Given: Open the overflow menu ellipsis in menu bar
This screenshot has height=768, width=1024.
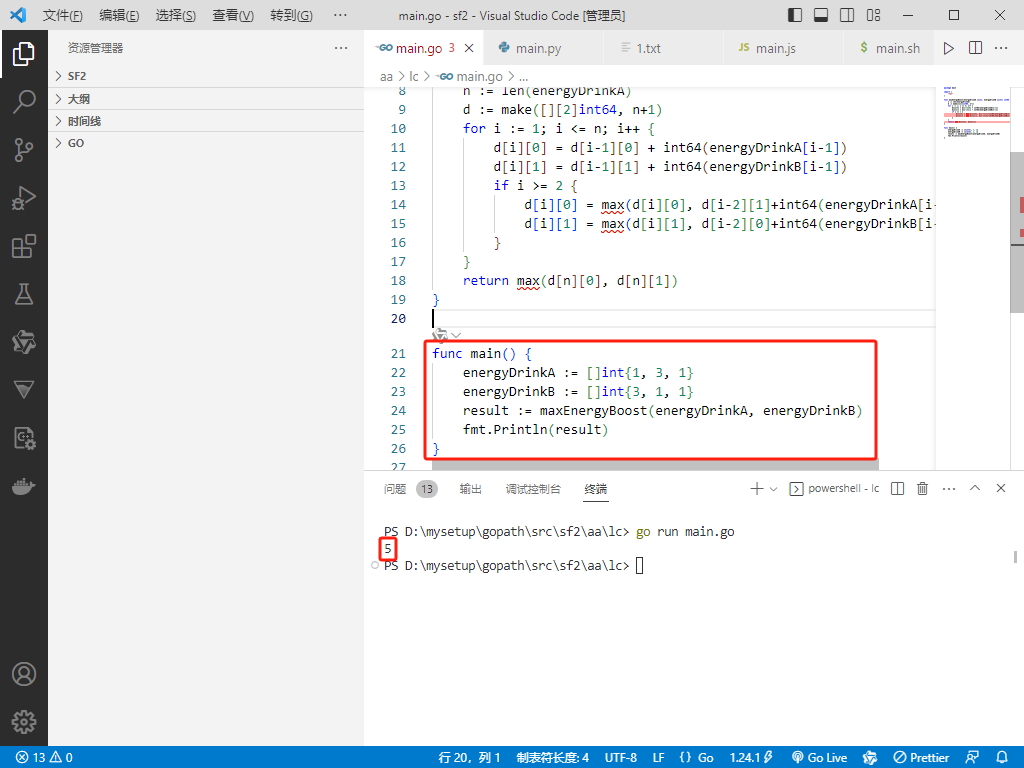Looking at the screenshot, I should [x=340, y=15].
